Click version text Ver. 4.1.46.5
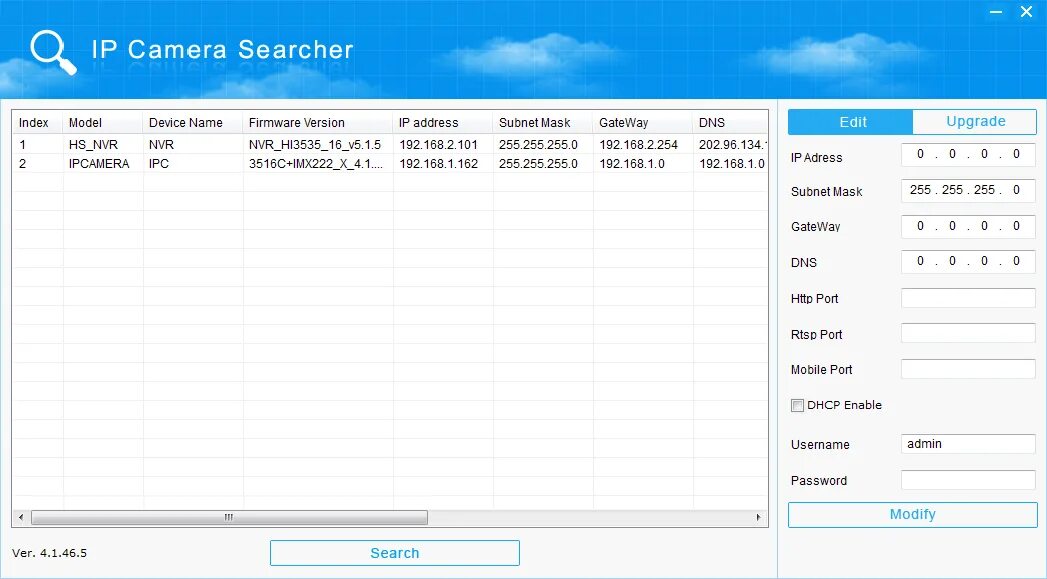This screenshot has height=579, width=1047. tap(49, 553)
